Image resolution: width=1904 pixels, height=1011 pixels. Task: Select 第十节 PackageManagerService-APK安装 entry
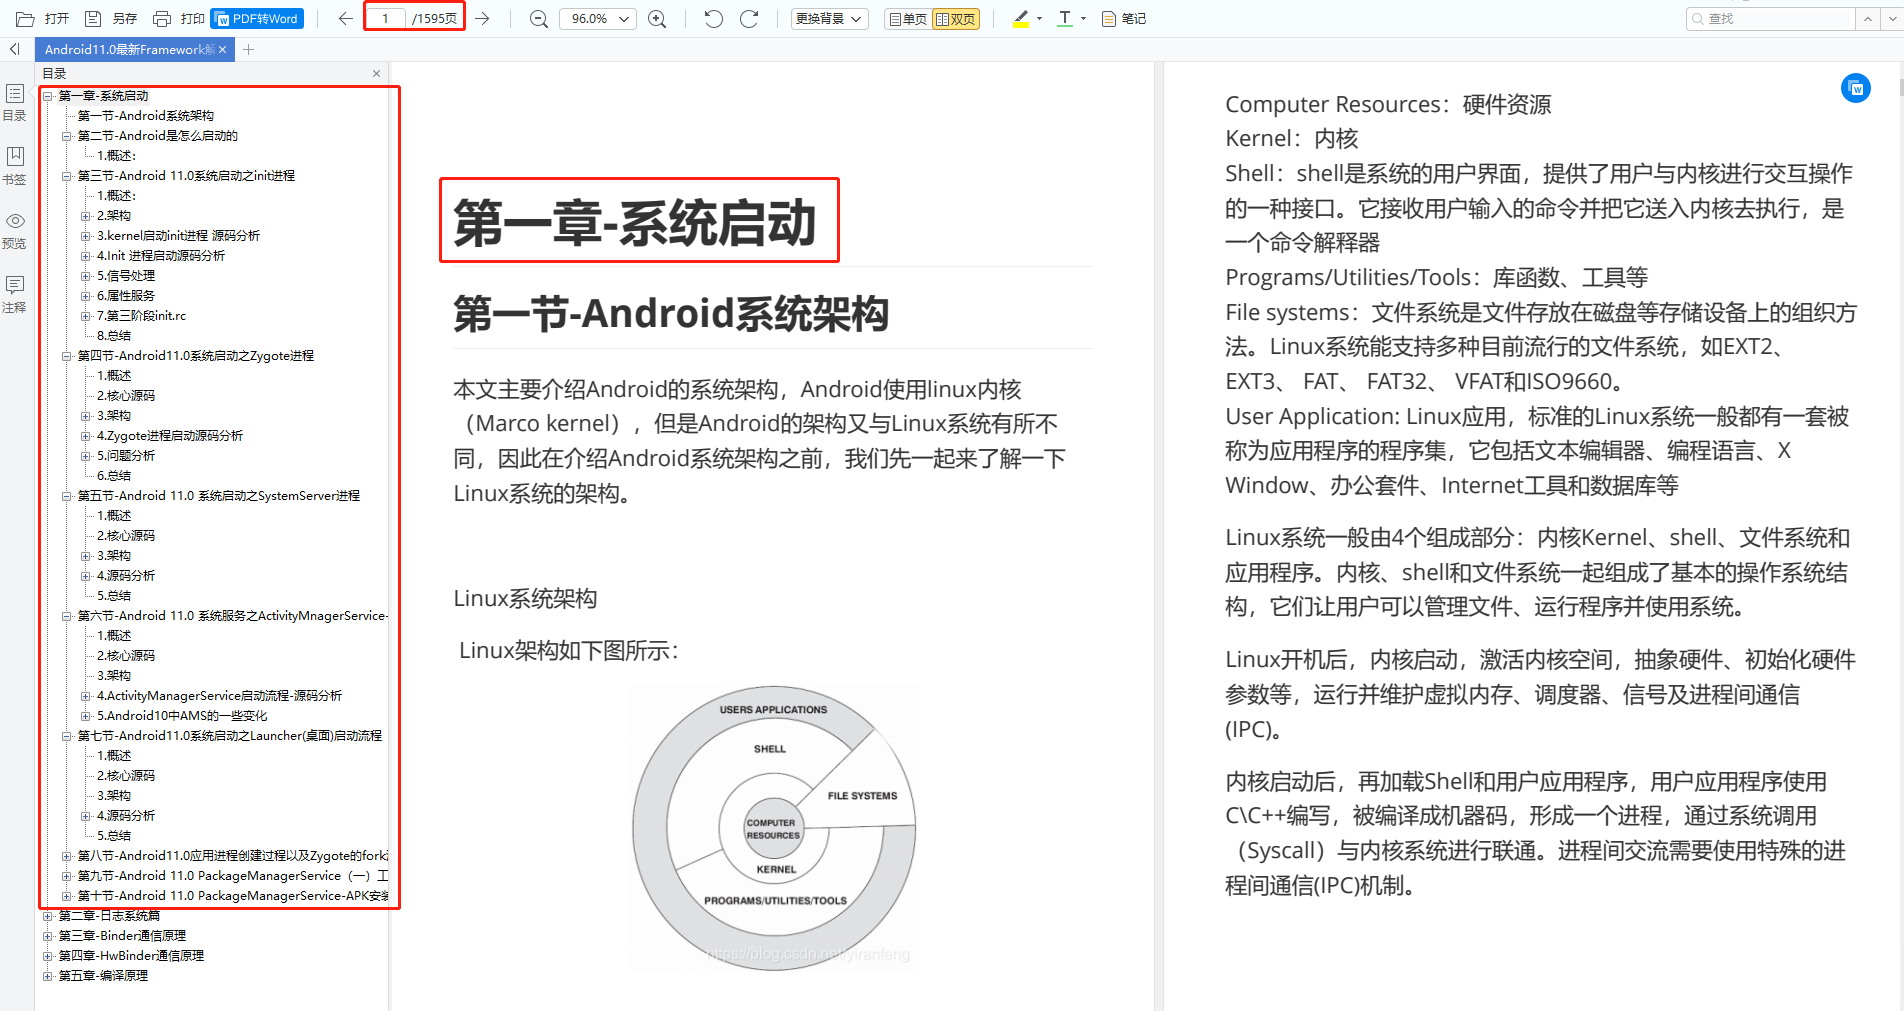coord(232,896)
